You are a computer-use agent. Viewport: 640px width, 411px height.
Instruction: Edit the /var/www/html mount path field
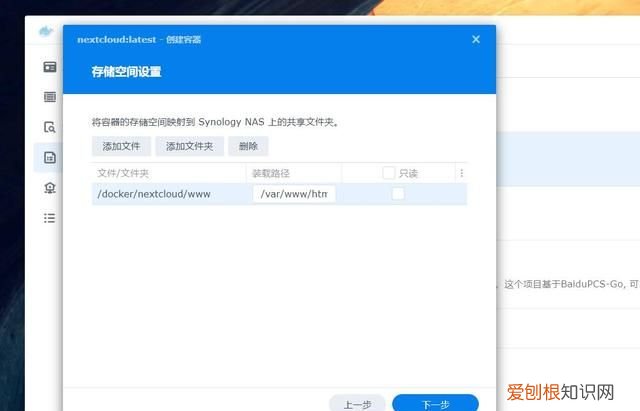tap(294, 194)
